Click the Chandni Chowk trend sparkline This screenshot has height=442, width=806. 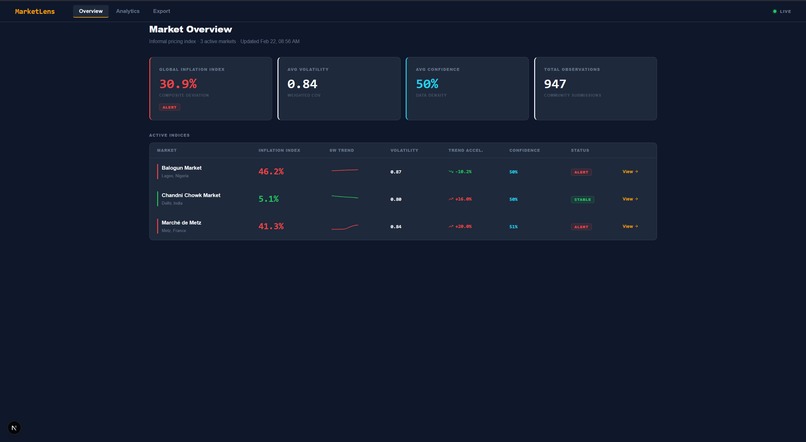tap(345, 197)
